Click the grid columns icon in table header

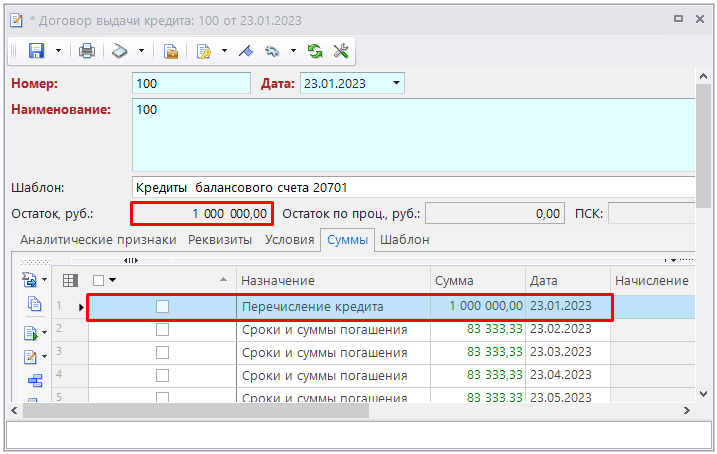coord(70,281)
